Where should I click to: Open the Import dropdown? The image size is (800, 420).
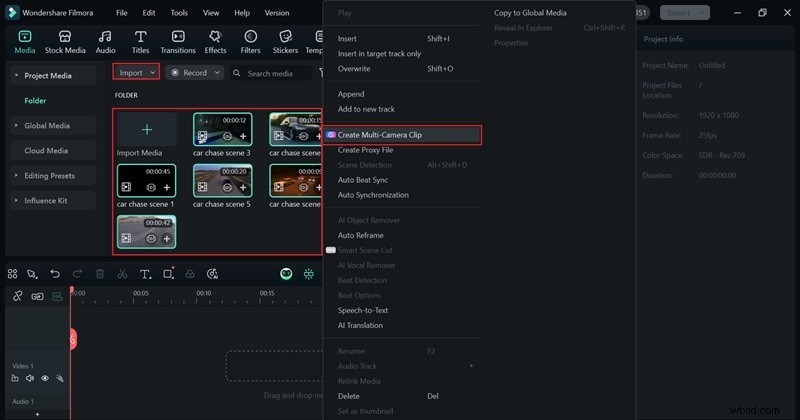point(136,73)
